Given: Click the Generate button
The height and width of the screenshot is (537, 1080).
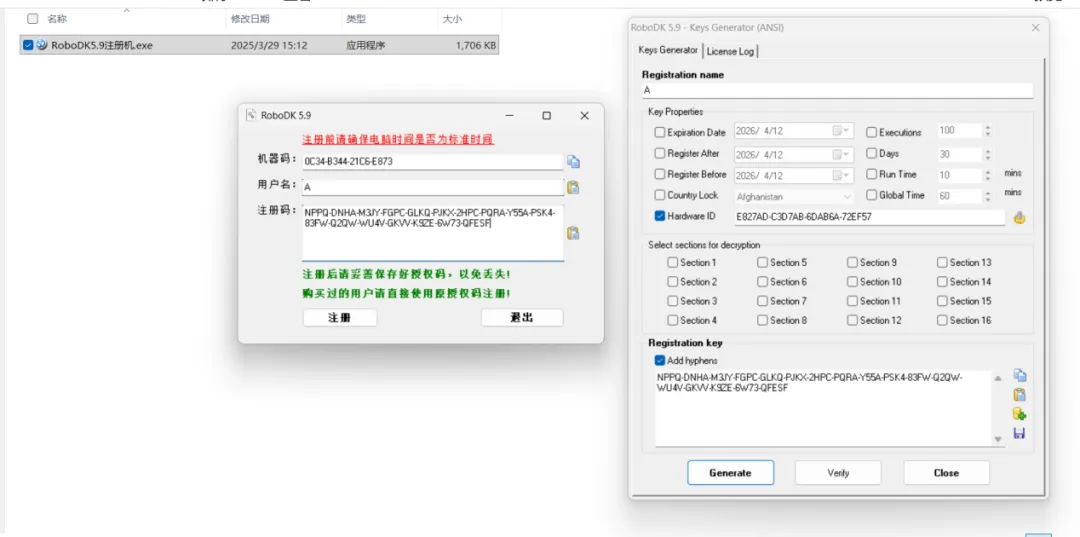Looking at the screenshot, I should (730, 473).
